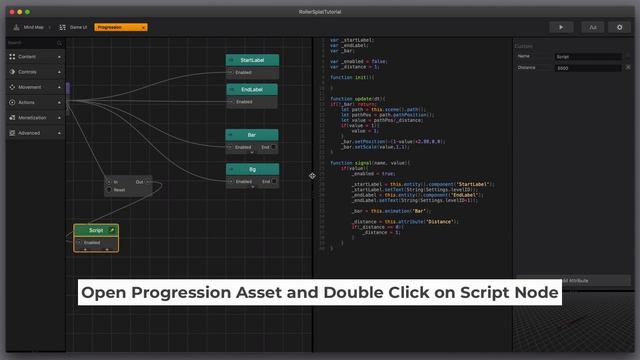The image size is (640, 360).
Task: Click the StartLabel node's type icon
Action: [231, 60]
